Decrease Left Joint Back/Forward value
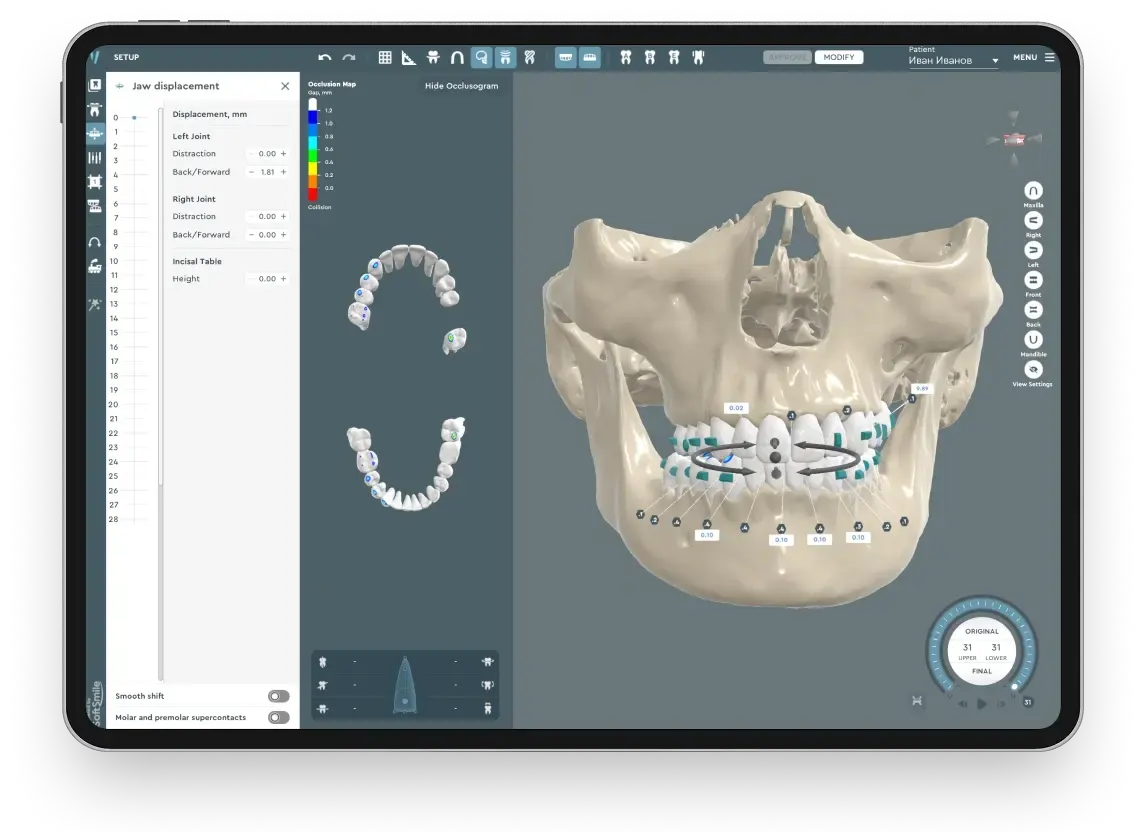Screen dimensions: 1144x832 pyautogui.click(x=251, y=172)
